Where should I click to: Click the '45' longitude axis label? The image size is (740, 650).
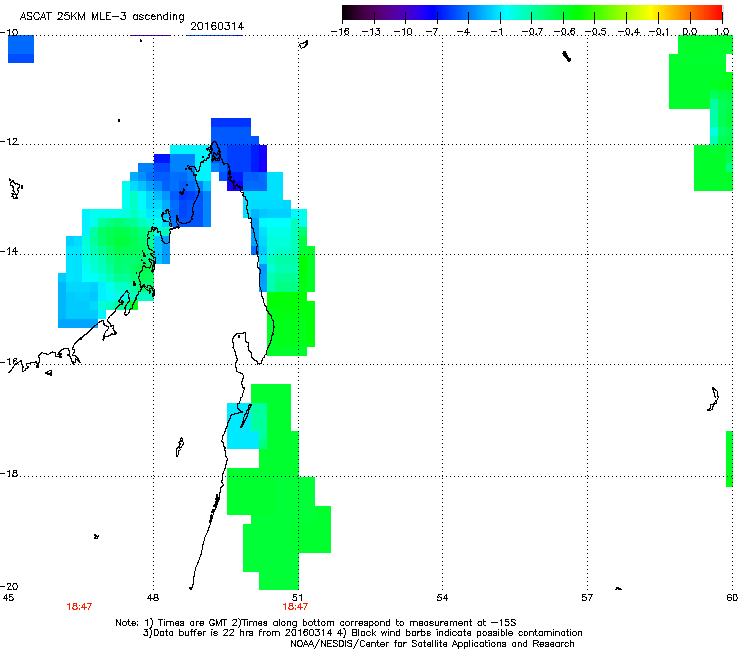[x=8, y=598]
